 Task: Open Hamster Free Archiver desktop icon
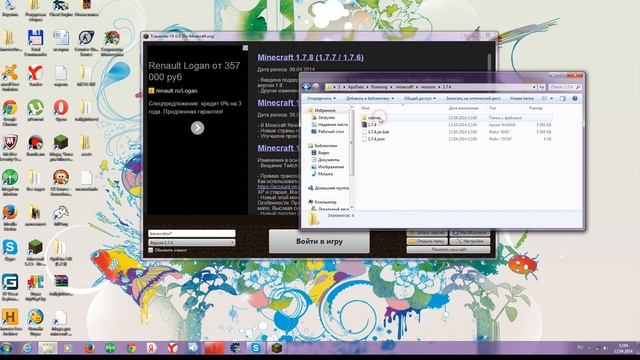10,317
